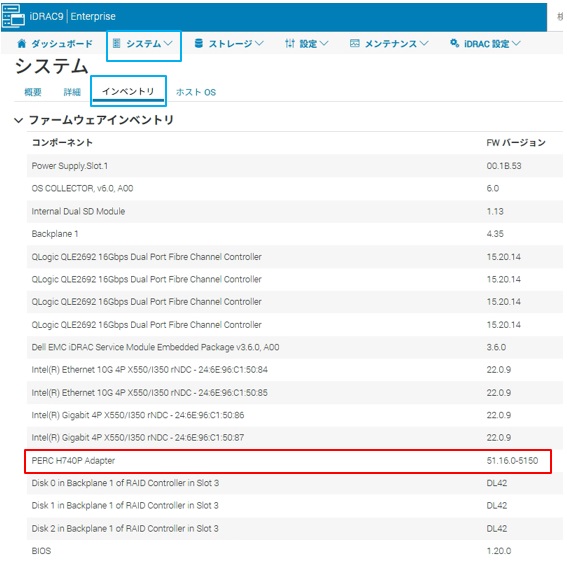
Task: Select the インベントリ tab
Action: 128,91
